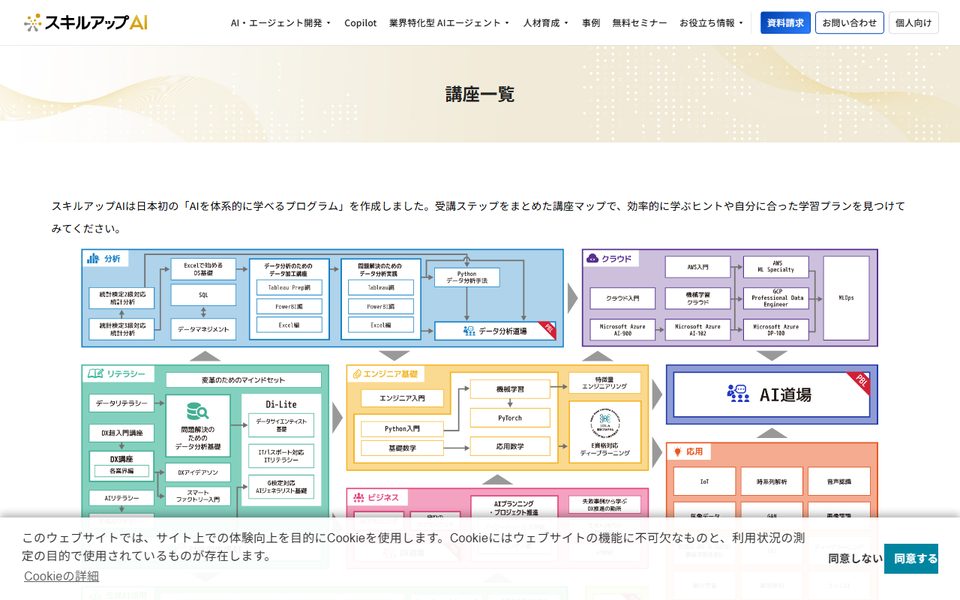Open the Cookieの詳細 link
960x600 pixels.
pyautogui.click(x=61, y=576)
